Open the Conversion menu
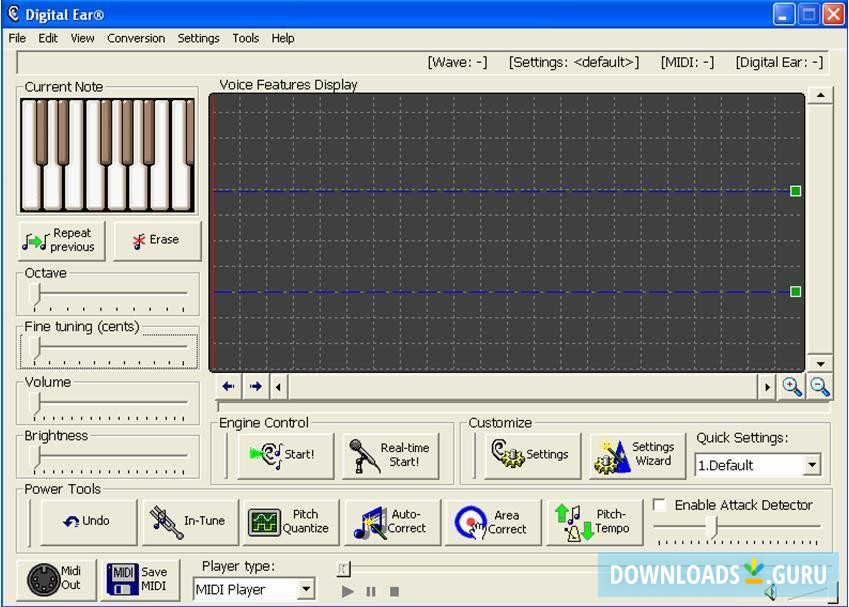849x607 pixels. 136,38
